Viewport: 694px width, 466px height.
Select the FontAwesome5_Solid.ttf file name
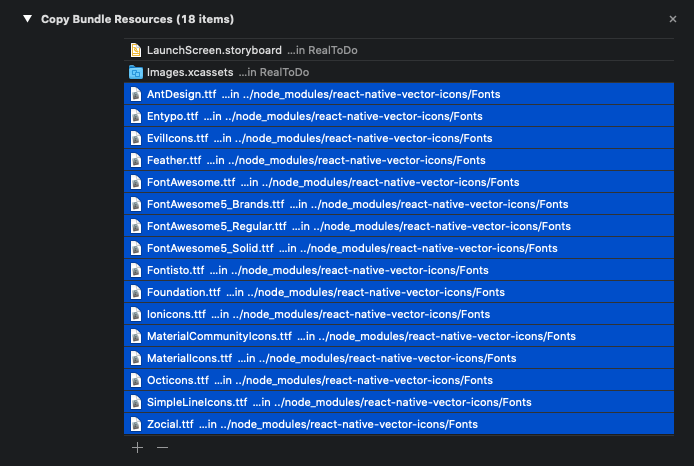pos(210,248)
